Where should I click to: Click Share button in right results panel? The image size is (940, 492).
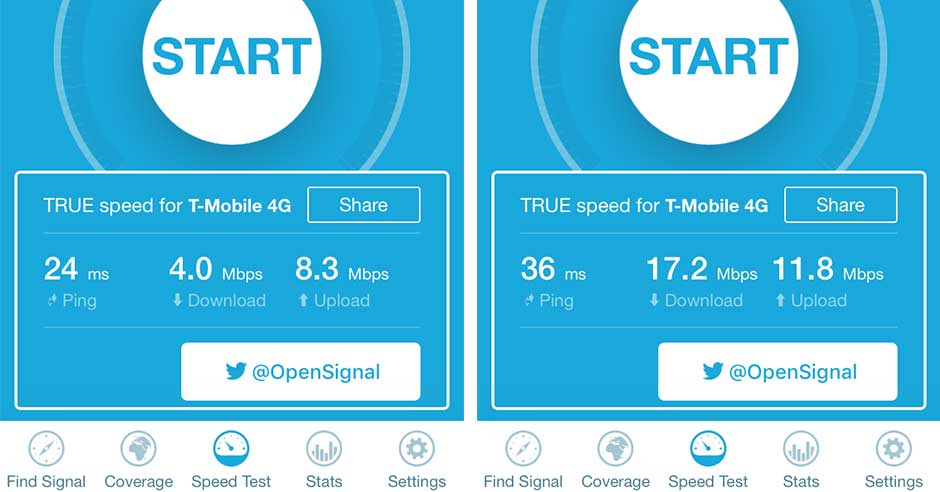[x=840, y=205]
